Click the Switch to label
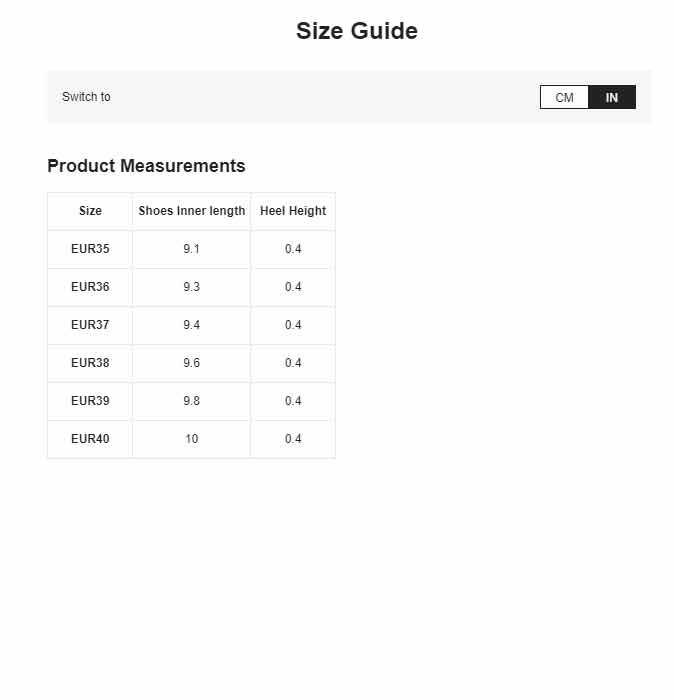674x700 pixels. point(86,97)
